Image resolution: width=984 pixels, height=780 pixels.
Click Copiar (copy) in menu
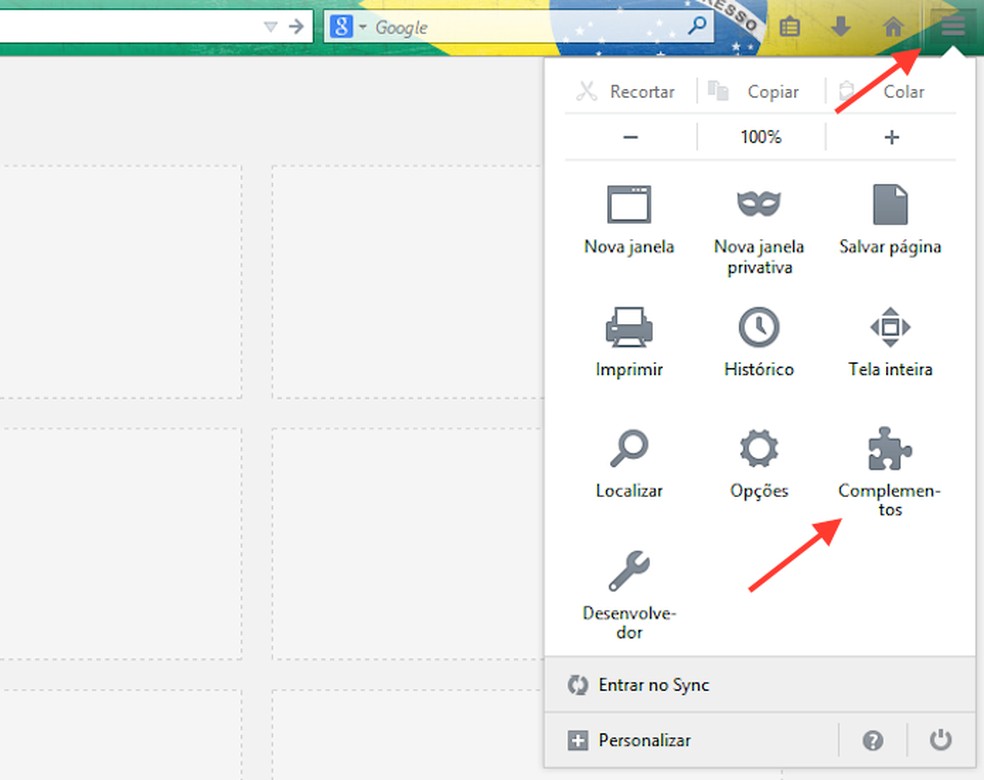(x=756, y=92)
